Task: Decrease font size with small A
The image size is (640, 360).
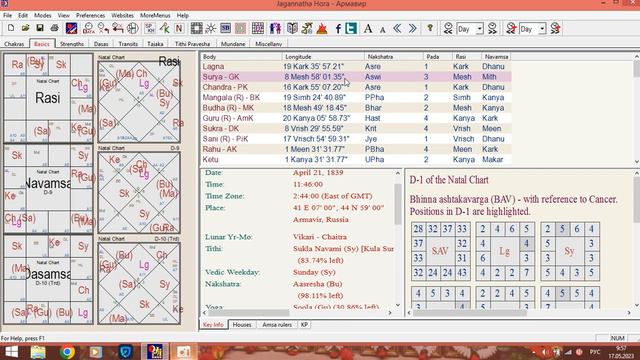Action: [382, 29]
